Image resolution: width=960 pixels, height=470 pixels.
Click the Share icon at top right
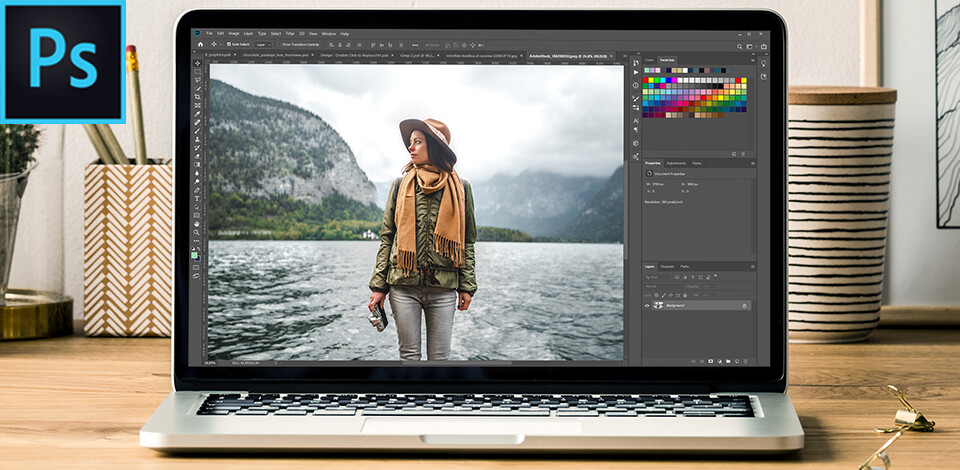point(763,47)
